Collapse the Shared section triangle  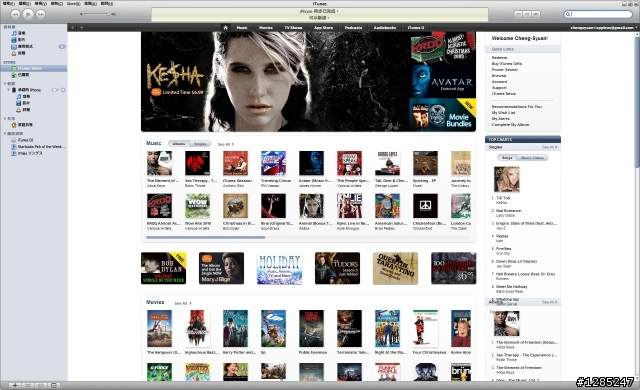pos(4,118)
